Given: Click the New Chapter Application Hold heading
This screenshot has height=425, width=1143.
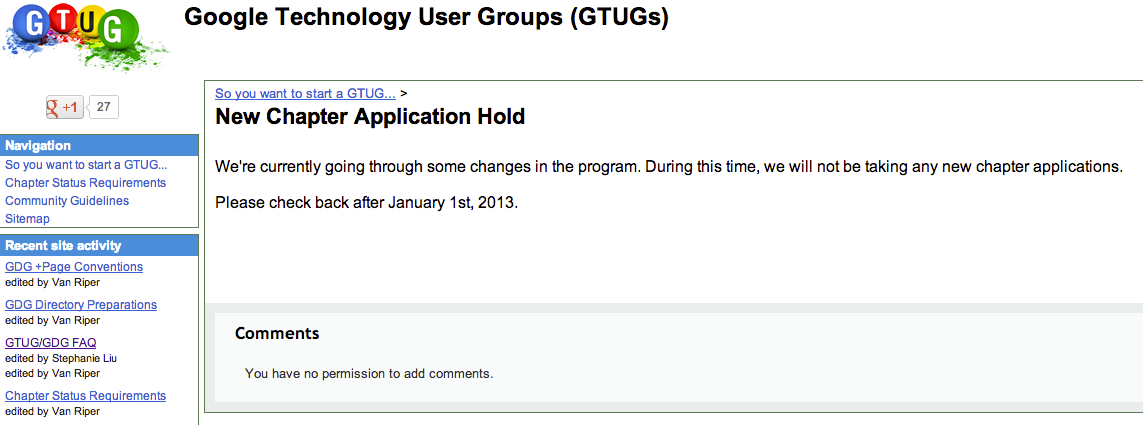Looking at the screenshot, I should point(370,117).
